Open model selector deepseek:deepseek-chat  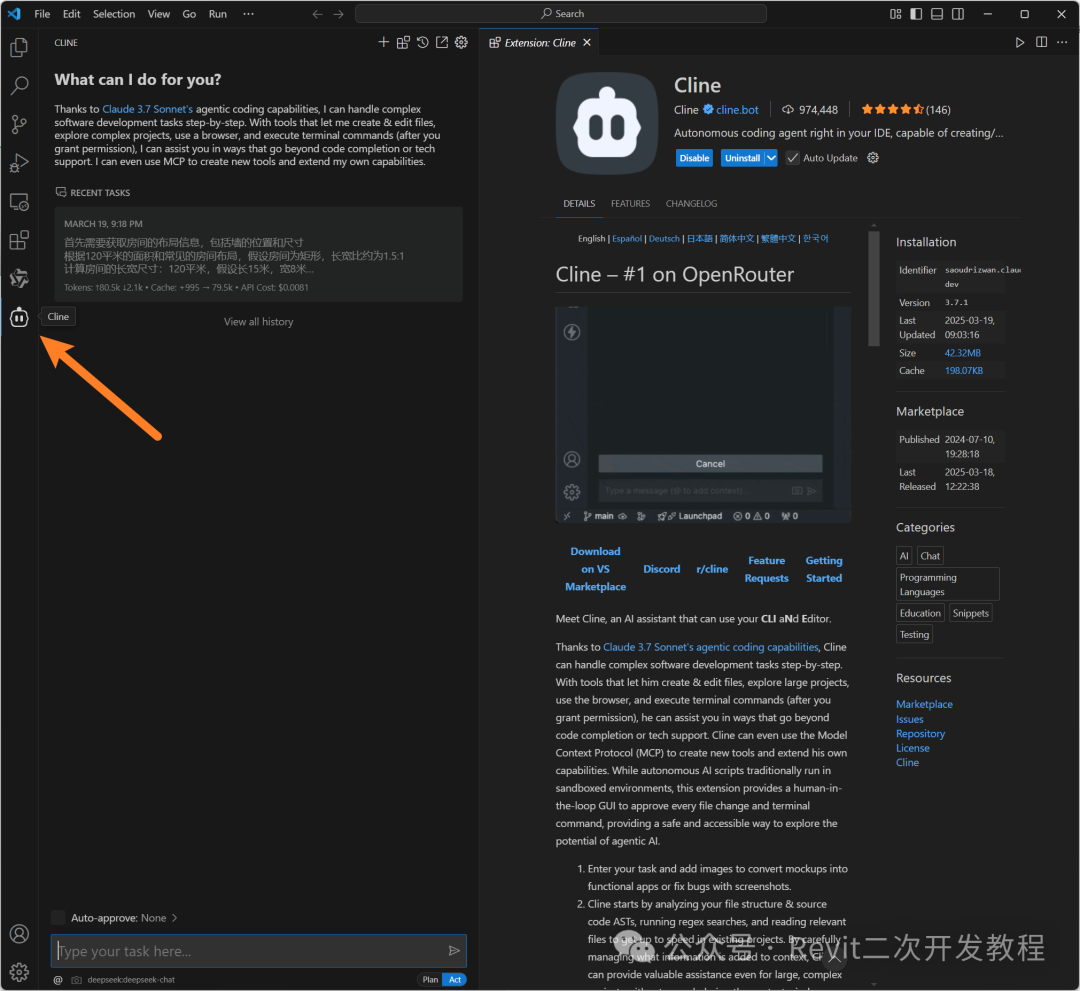pyautogui.click(x=131, y=979)
